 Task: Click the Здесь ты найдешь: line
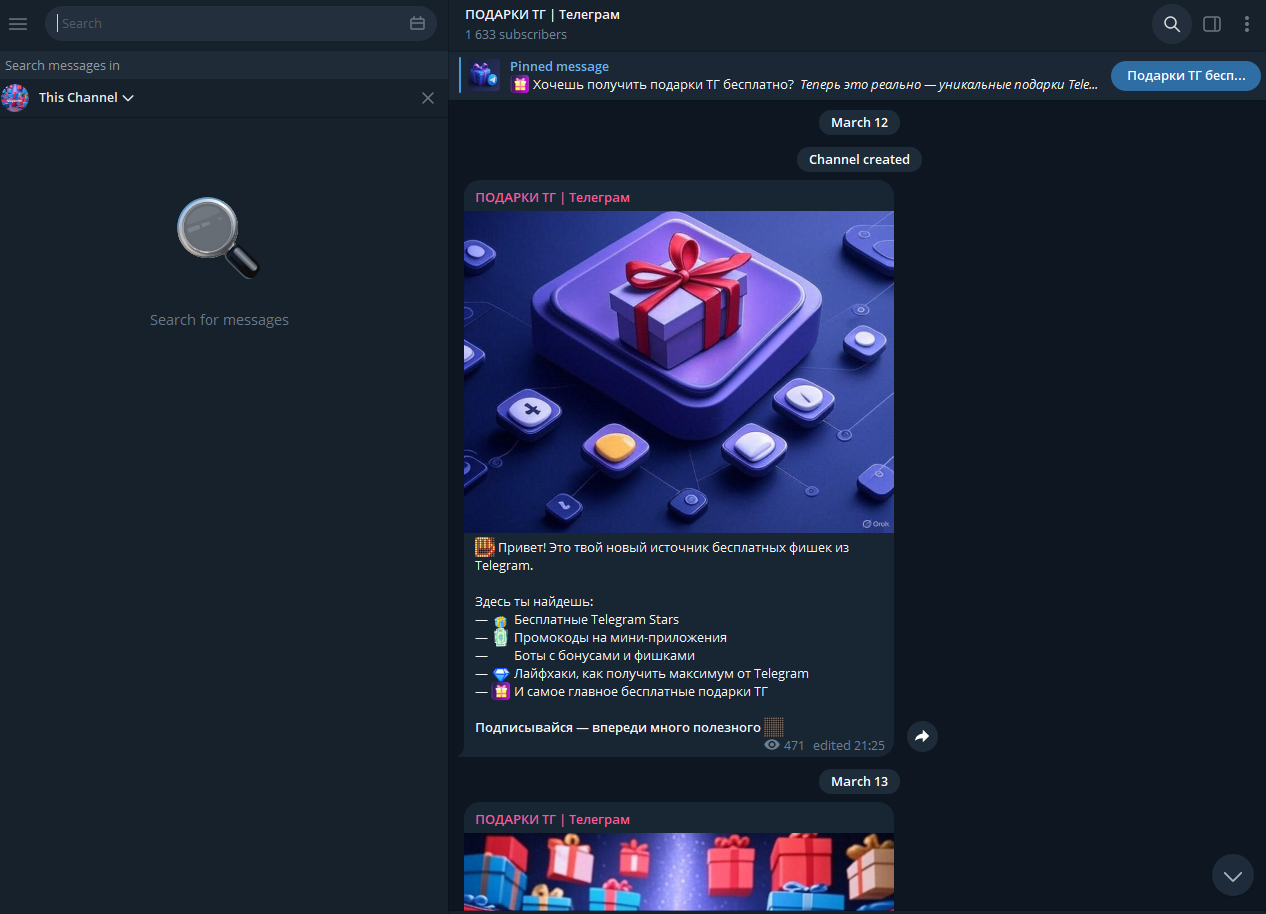[534, 602]
